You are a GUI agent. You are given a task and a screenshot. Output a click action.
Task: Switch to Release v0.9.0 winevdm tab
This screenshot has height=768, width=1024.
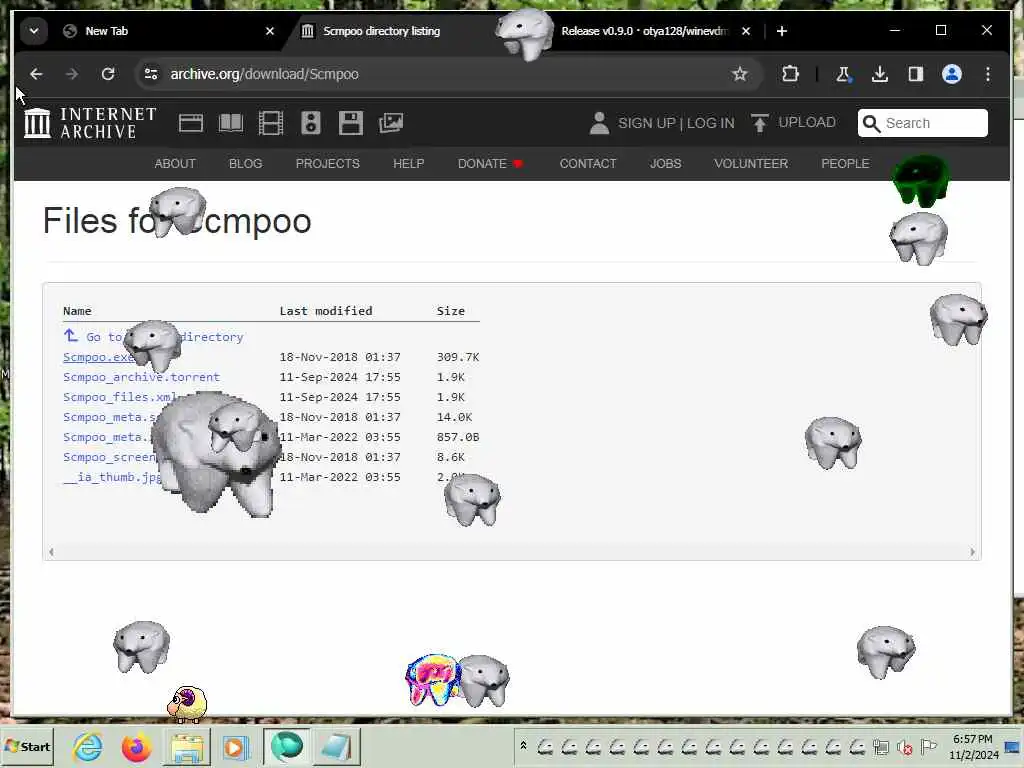tap(644, 31)
